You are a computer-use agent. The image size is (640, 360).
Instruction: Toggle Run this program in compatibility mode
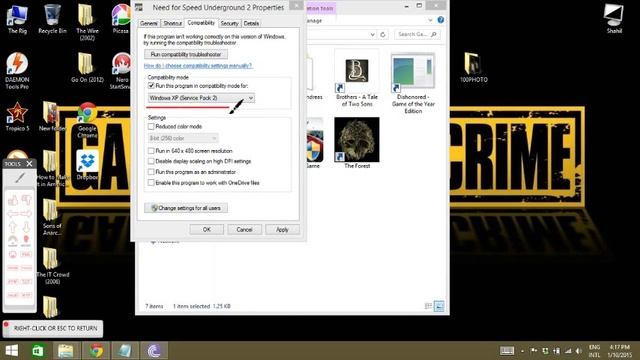click(151, 86)
